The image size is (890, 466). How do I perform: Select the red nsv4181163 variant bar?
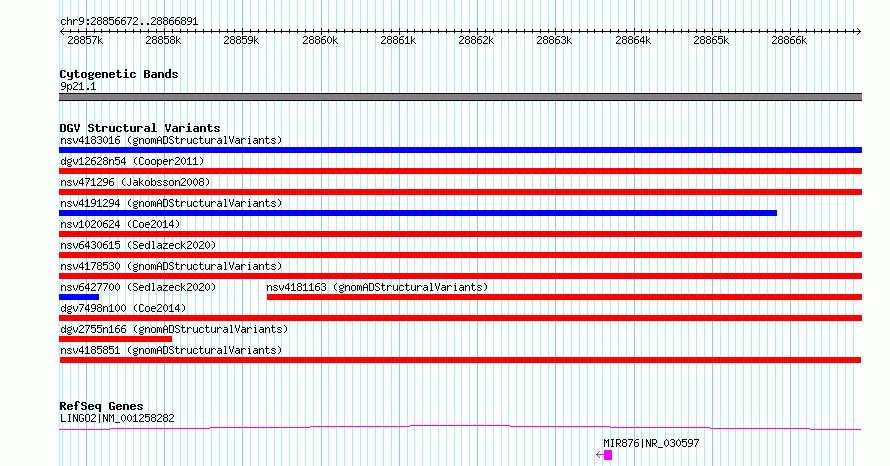[x=564, y=297]
